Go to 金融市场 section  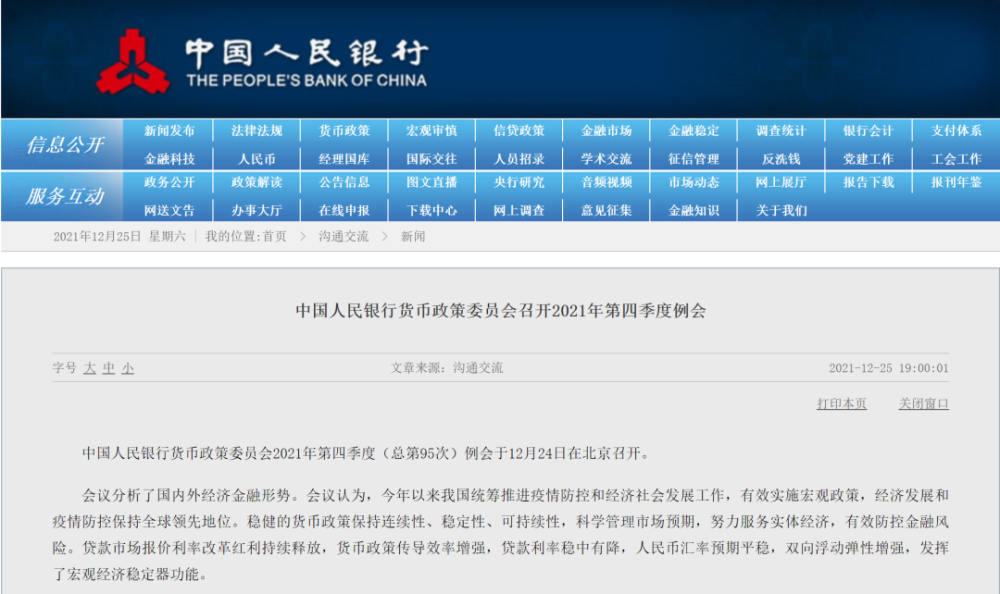(x=606, y=131)
